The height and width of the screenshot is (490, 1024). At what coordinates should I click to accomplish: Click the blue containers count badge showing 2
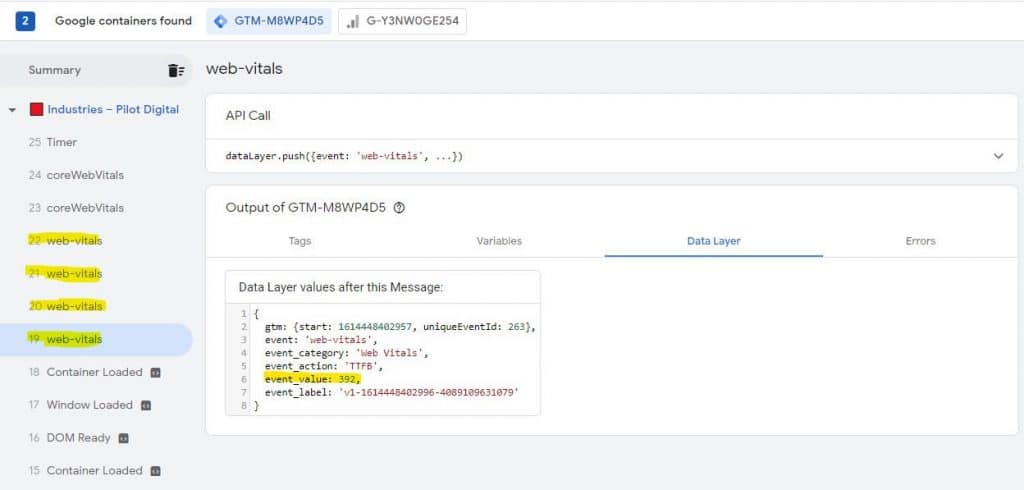pos(25,21)
